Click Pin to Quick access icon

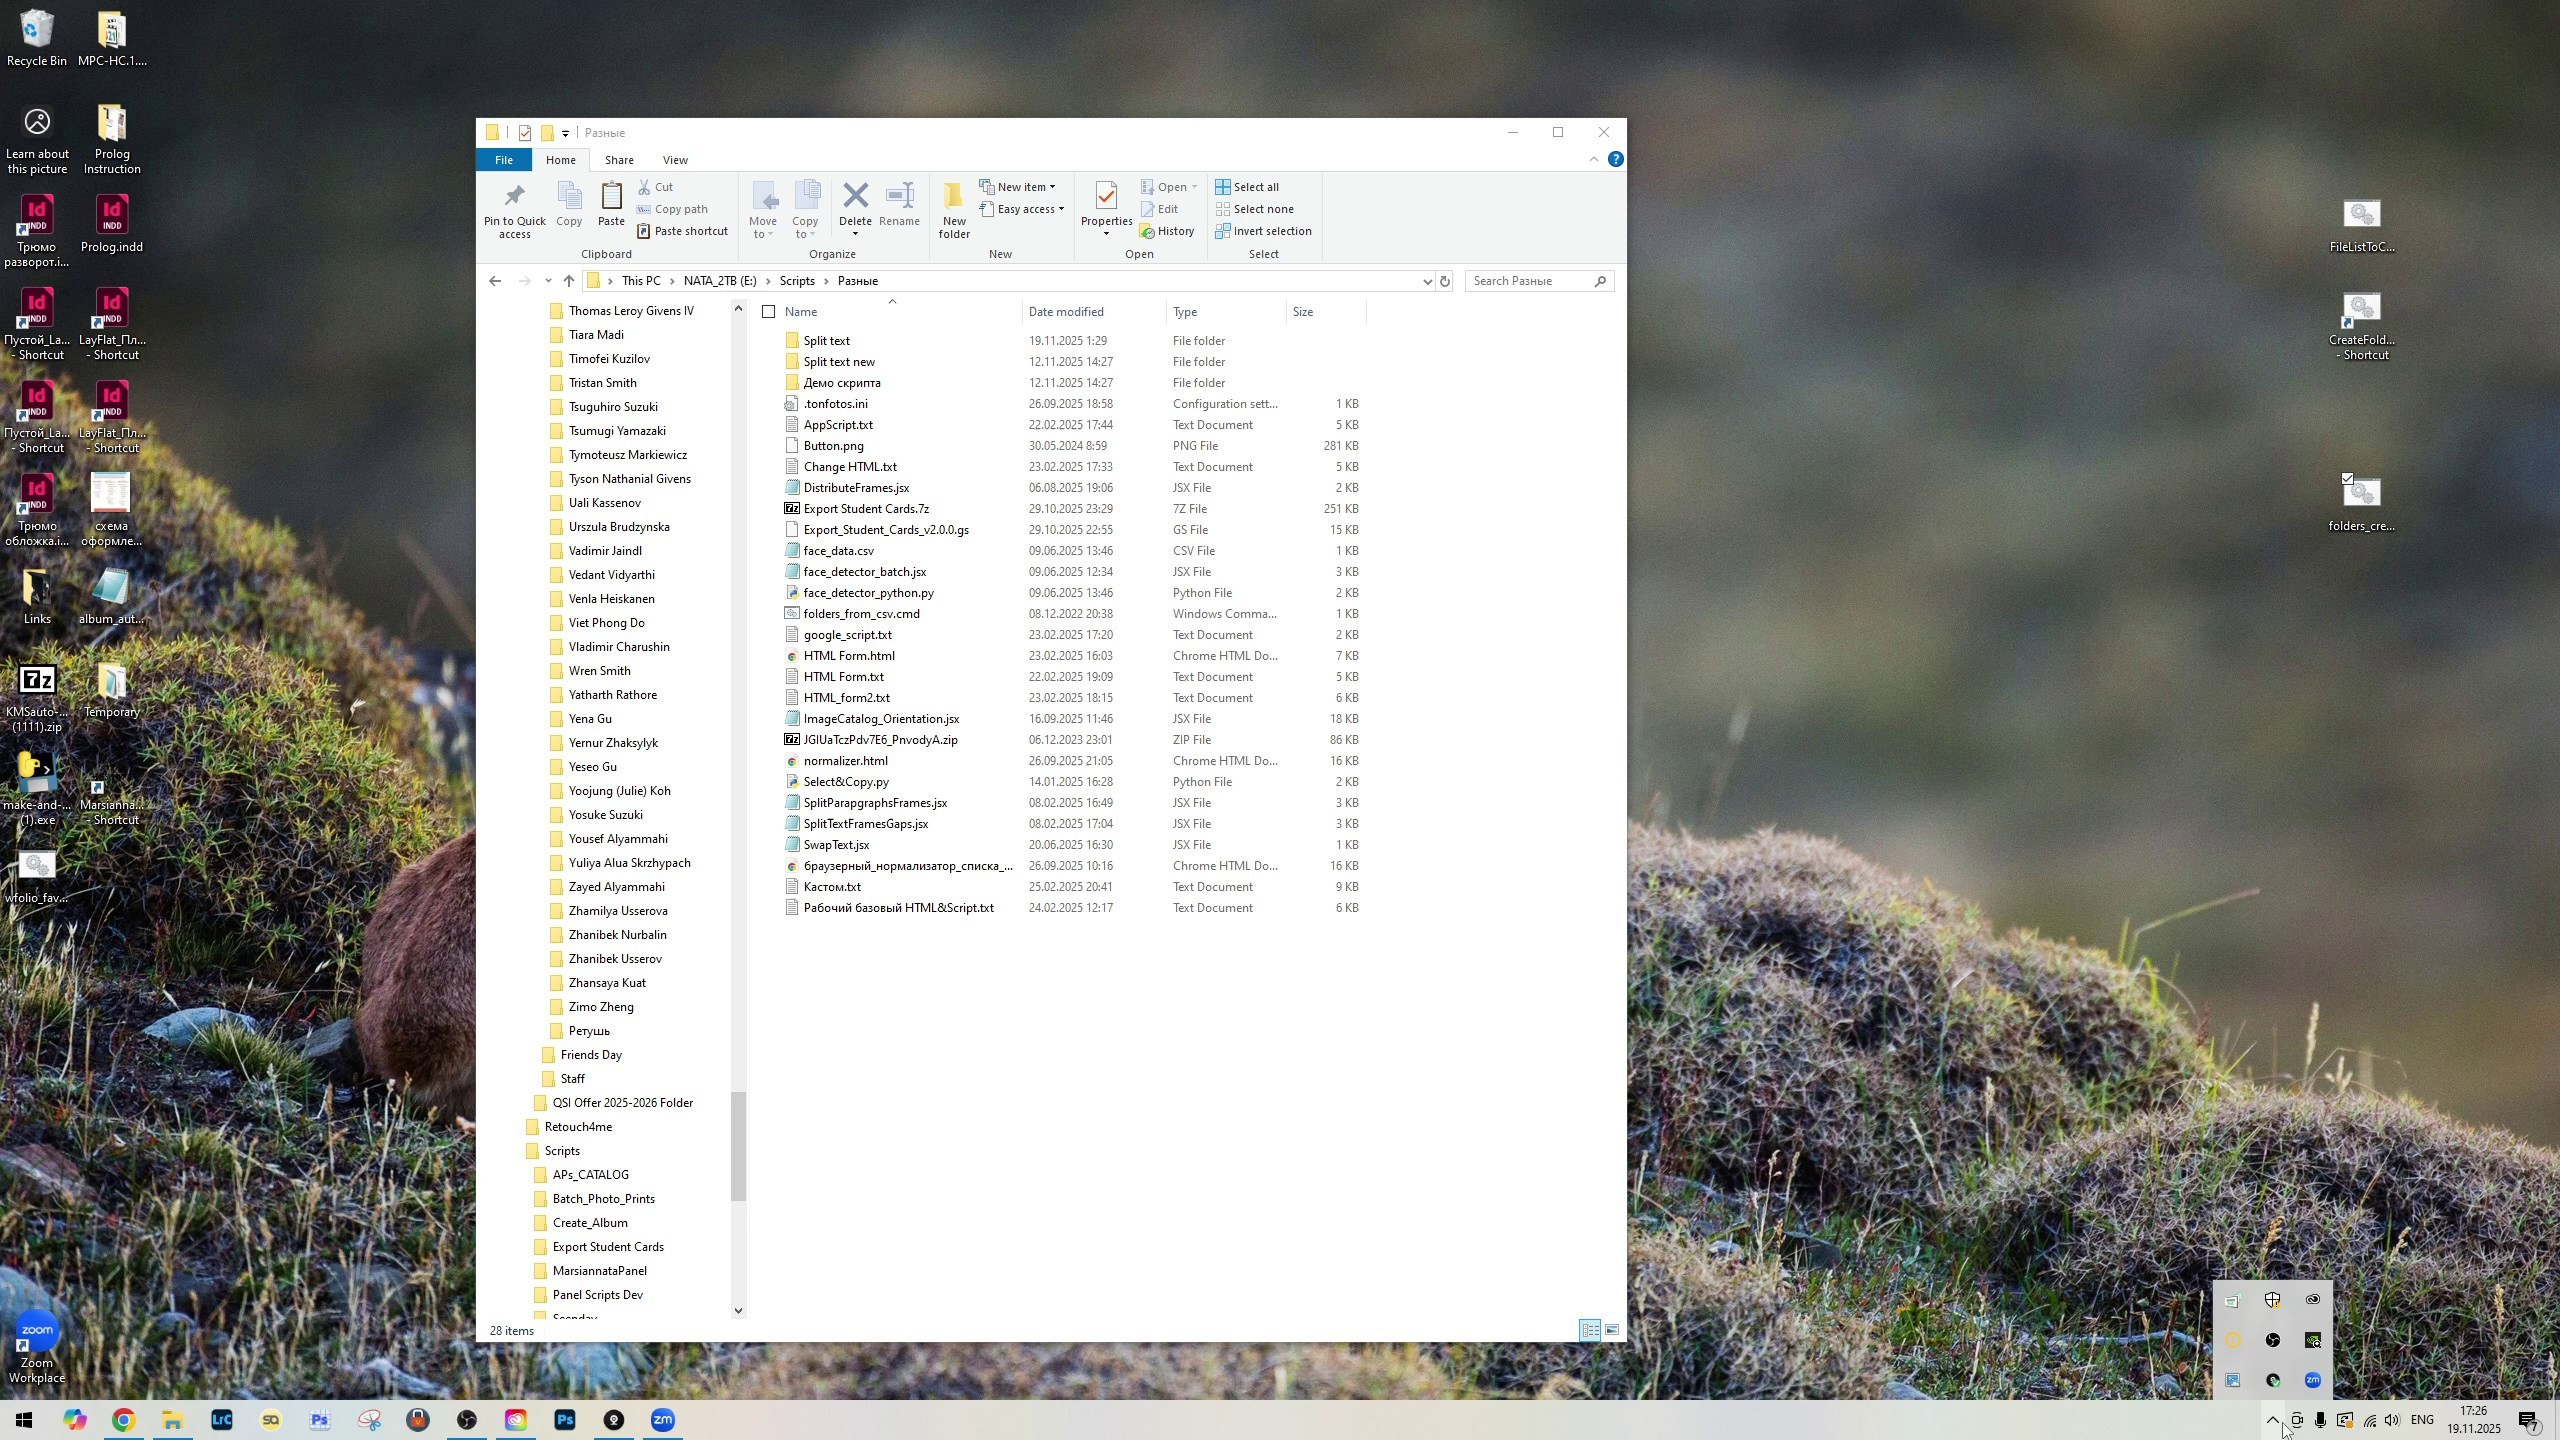click(514, 197)
